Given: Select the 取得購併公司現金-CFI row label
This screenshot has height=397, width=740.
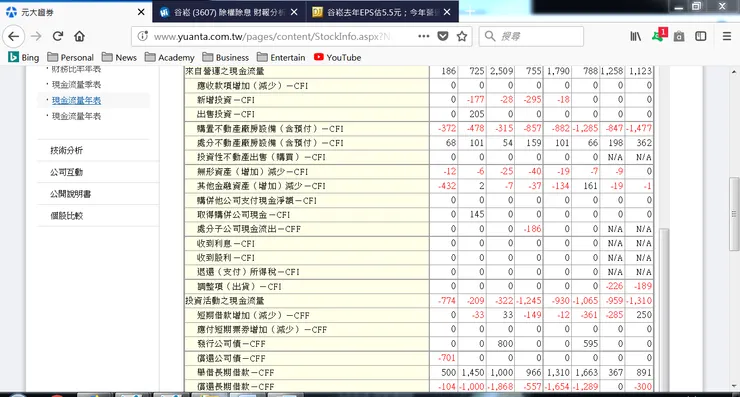Looking at the screenshot, I should 243,214.
